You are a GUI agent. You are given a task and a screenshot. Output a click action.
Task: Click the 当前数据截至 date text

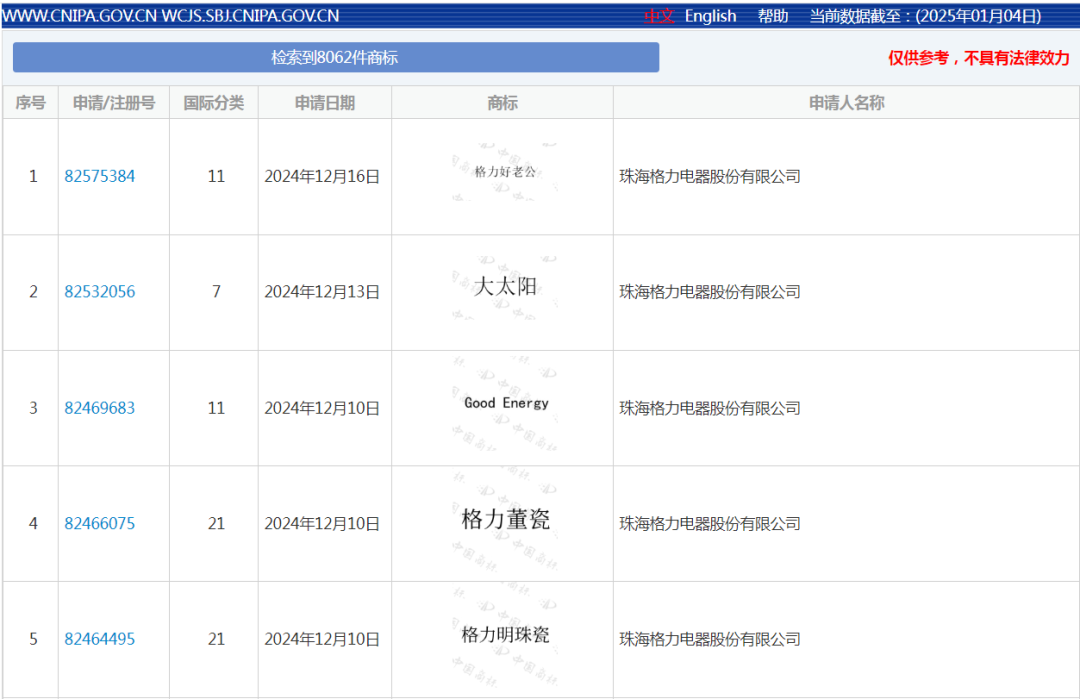[x=925, y=16]
